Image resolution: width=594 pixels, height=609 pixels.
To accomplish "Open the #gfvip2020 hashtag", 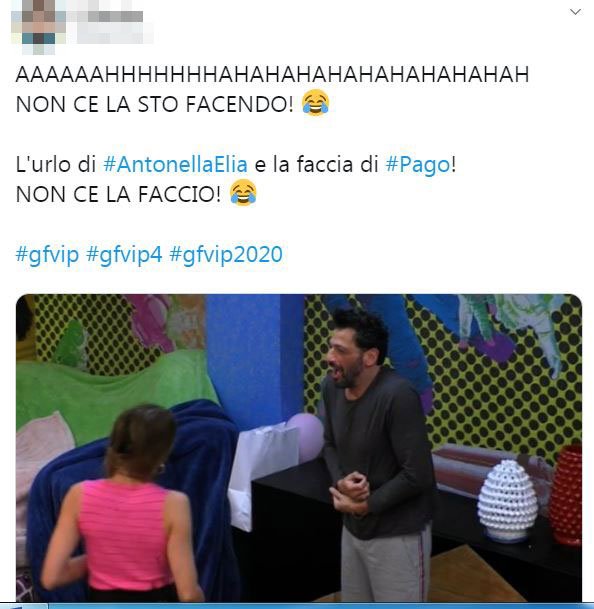I will click(226, 254).
